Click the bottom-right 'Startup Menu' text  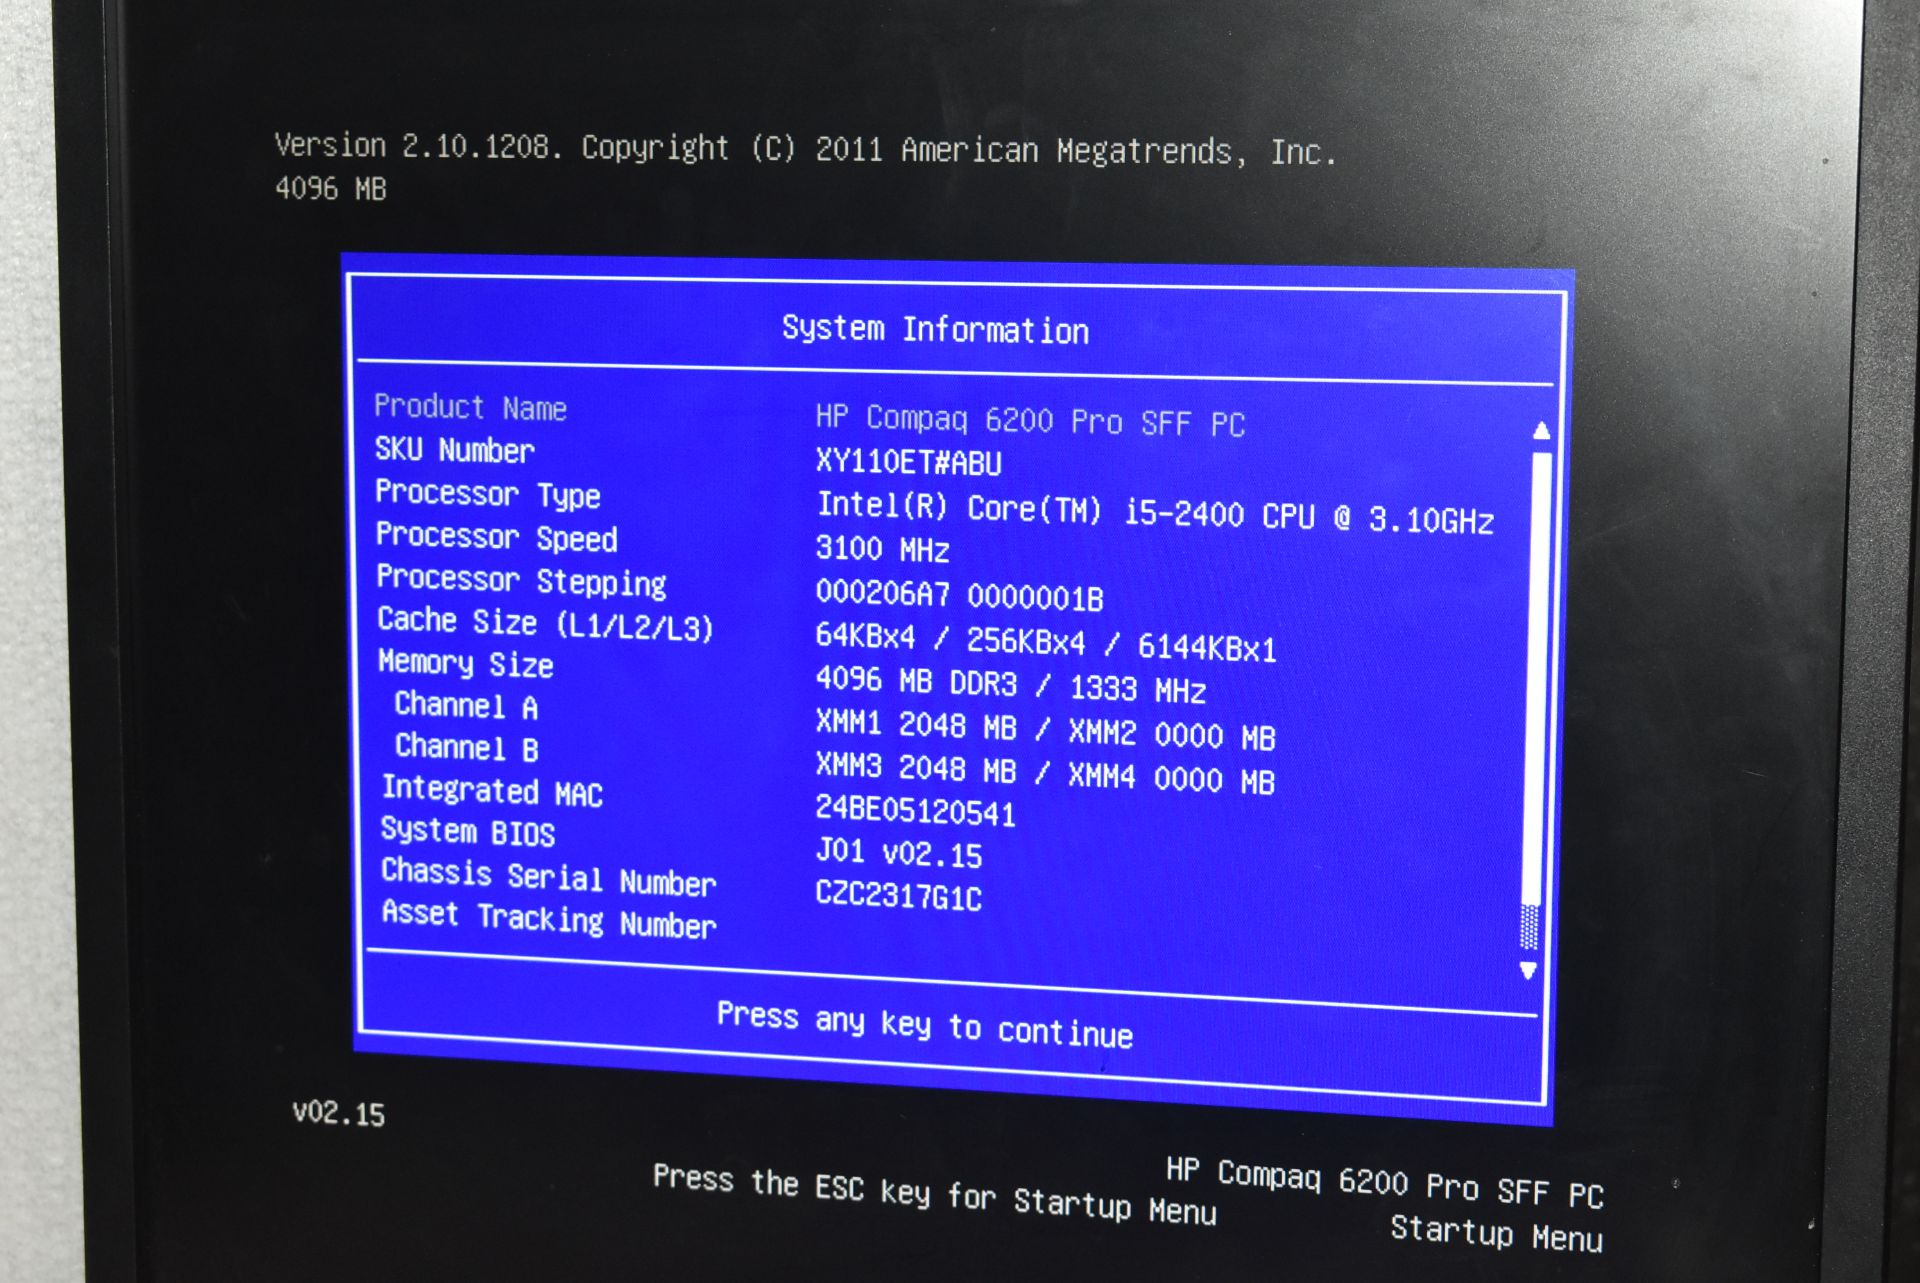[1497, 1232]
